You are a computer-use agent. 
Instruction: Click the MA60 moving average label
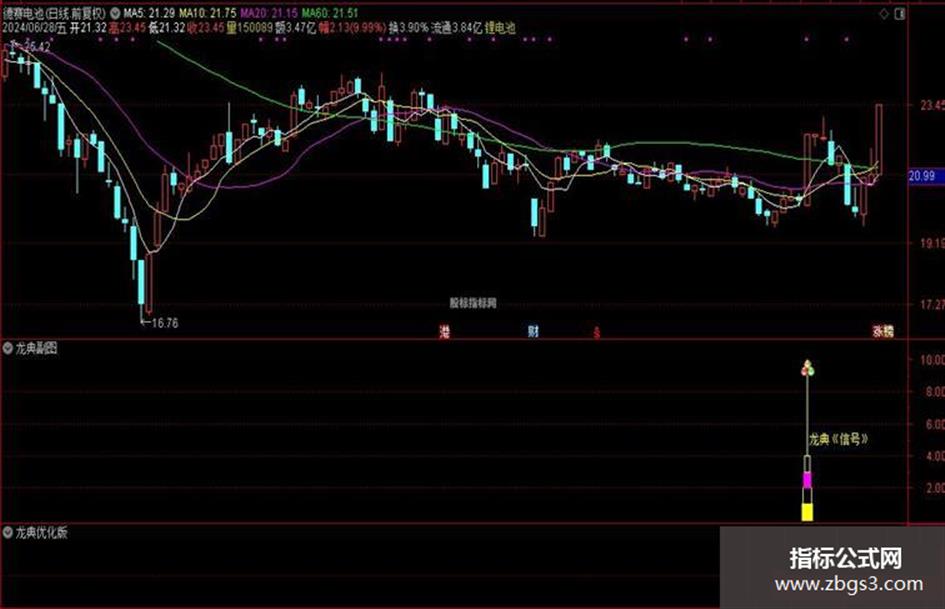[330, 13]
